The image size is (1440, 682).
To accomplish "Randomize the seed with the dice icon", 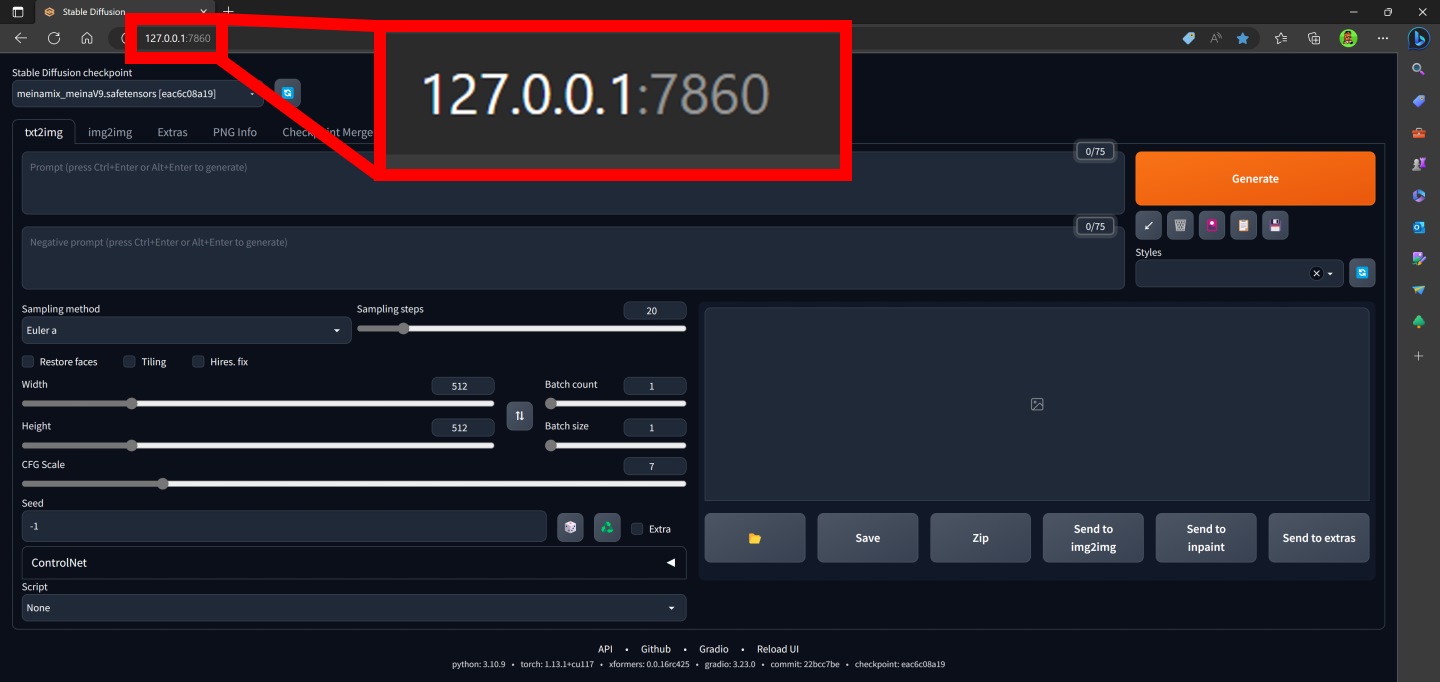I will point(570,526).
